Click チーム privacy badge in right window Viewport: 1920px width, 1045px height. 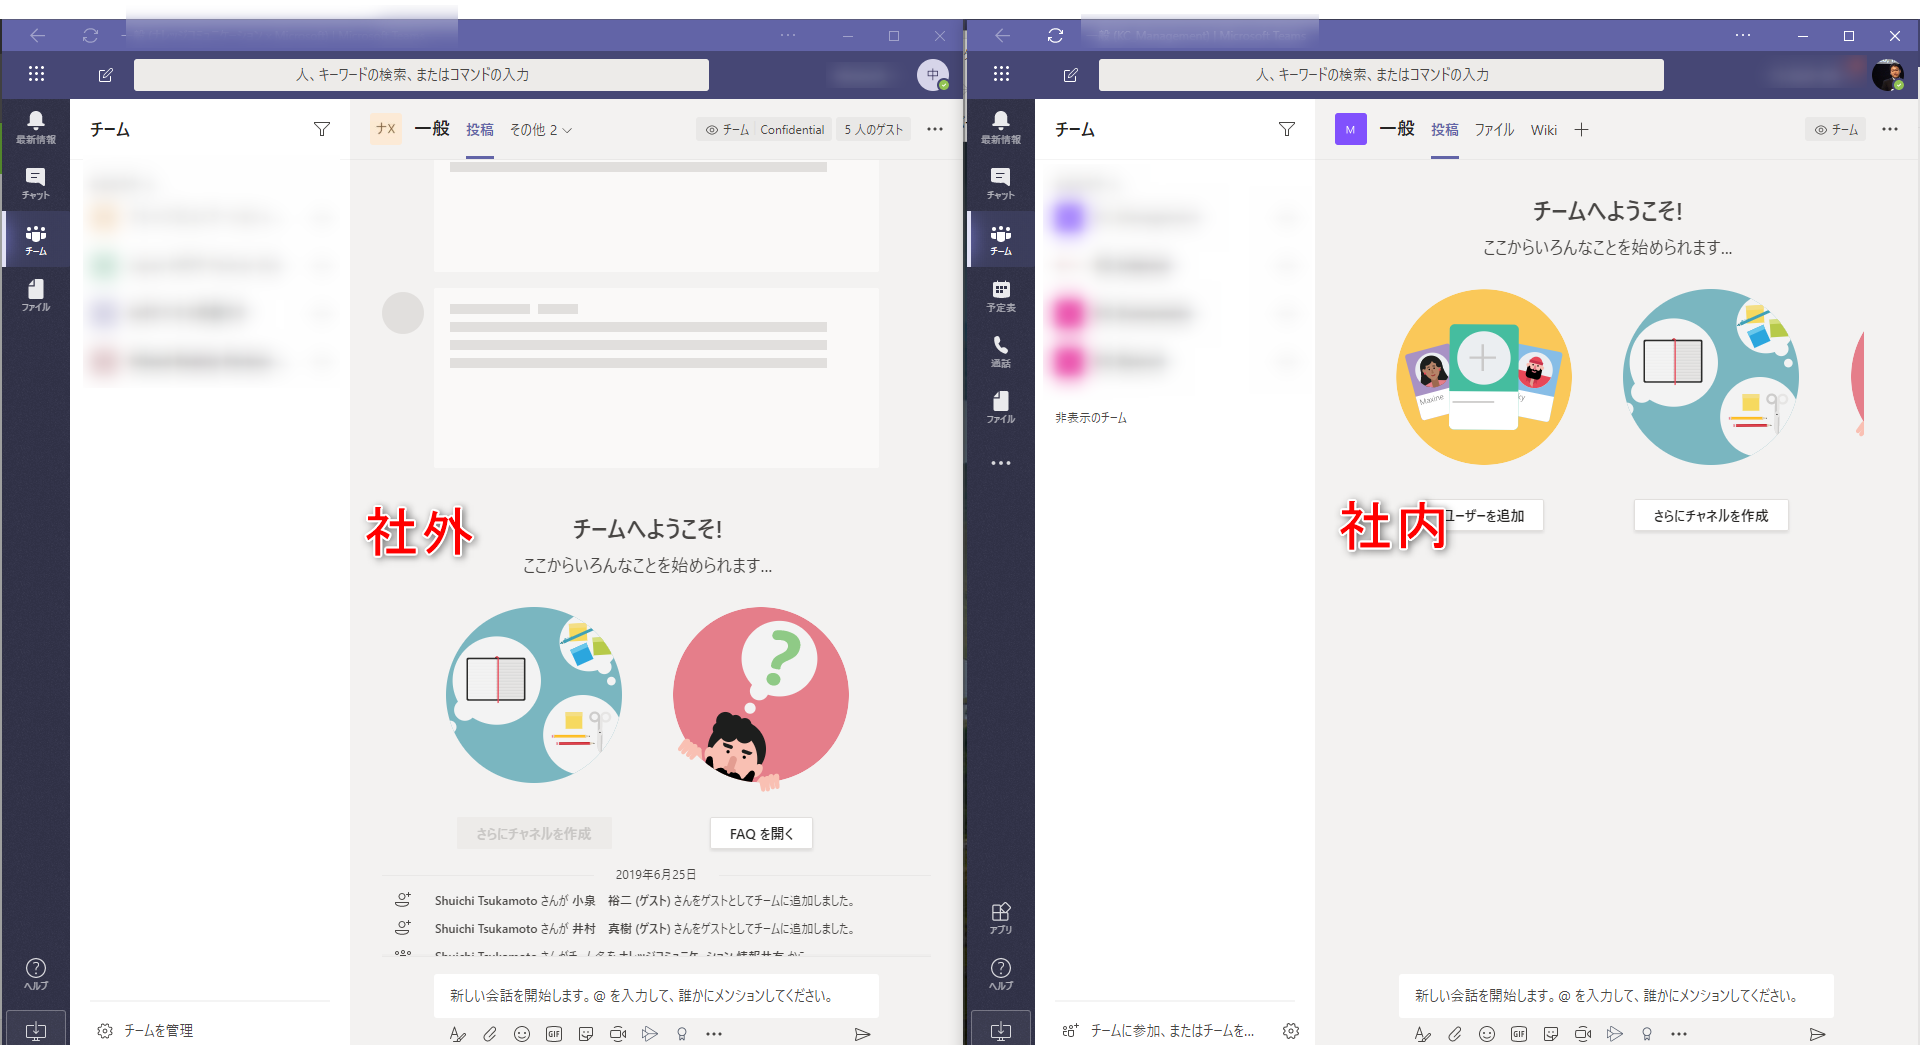pos(1836,130)
